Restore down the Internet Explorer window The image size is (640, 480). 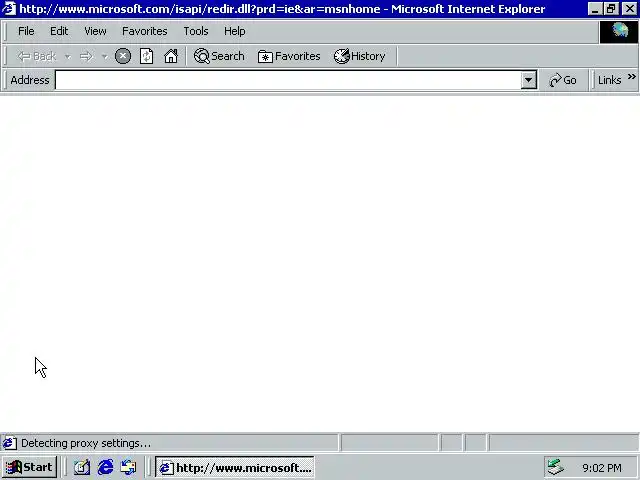click(611, 9)
